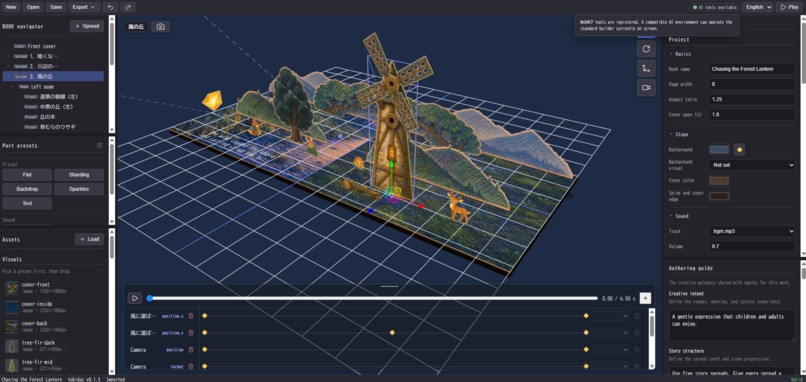Open the Background color swatch
The width and height of the screenshot is (806, 382).
719,150
